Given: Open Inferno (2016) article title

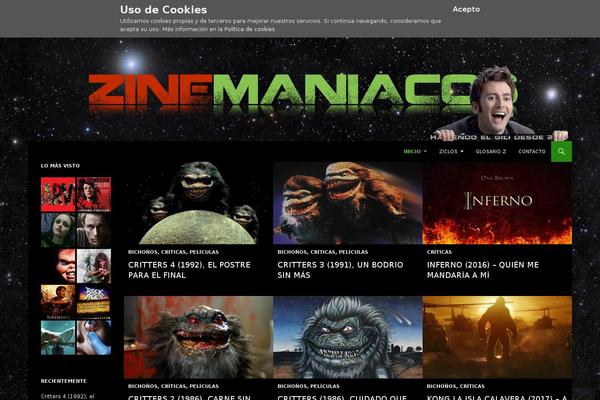Looking at the screenshot, I should tap(483, 270).
